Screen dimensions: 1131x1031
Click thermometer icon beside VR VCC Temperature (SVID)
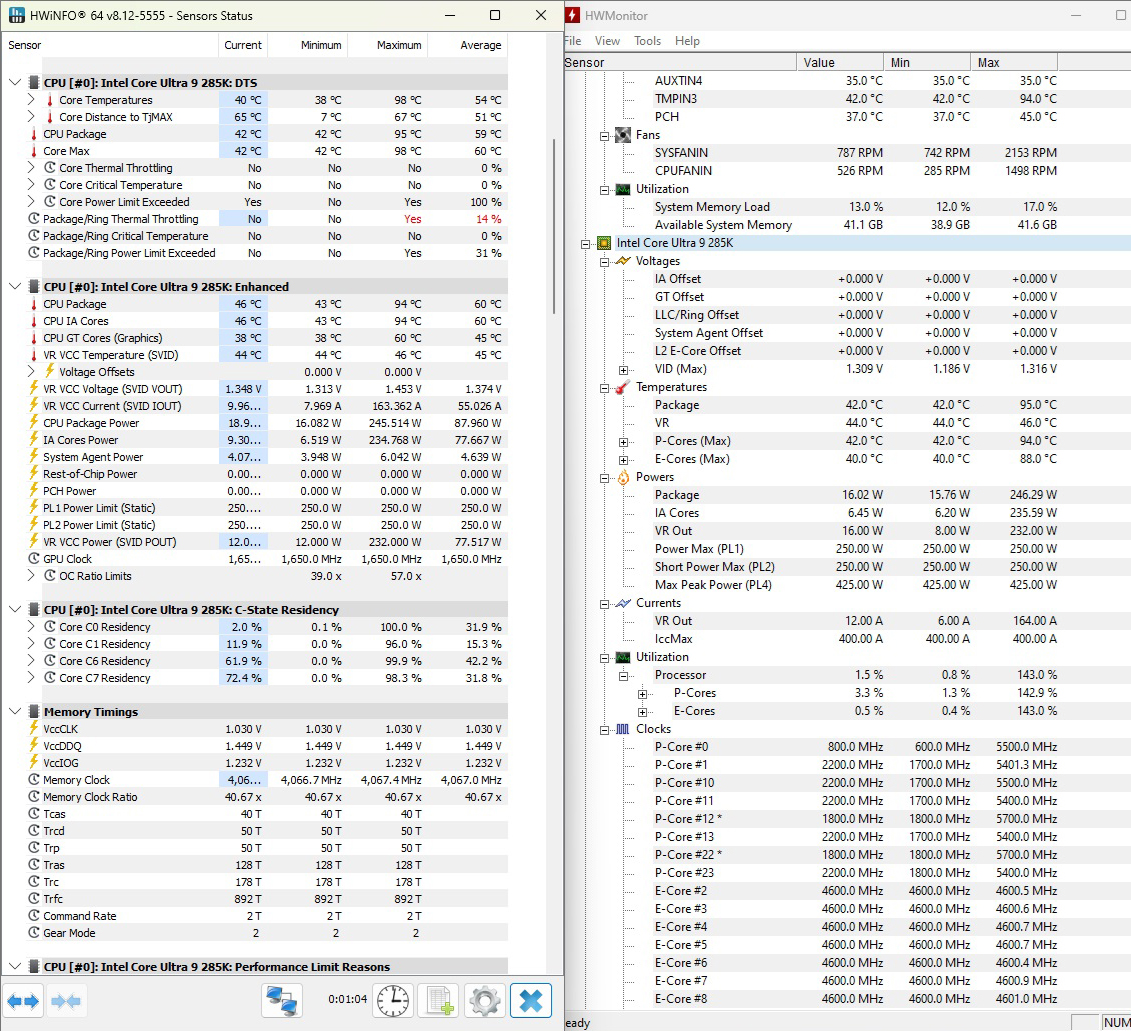coord(33,355)
